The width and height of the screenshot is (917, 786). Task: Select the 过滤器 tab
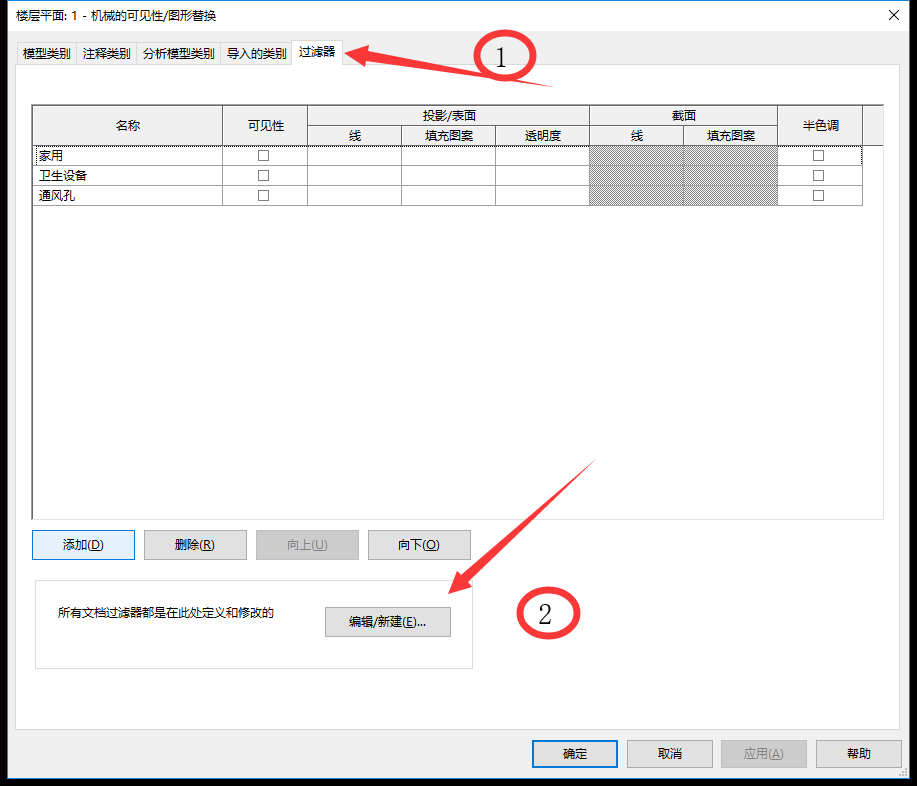(x=317, y=52)
